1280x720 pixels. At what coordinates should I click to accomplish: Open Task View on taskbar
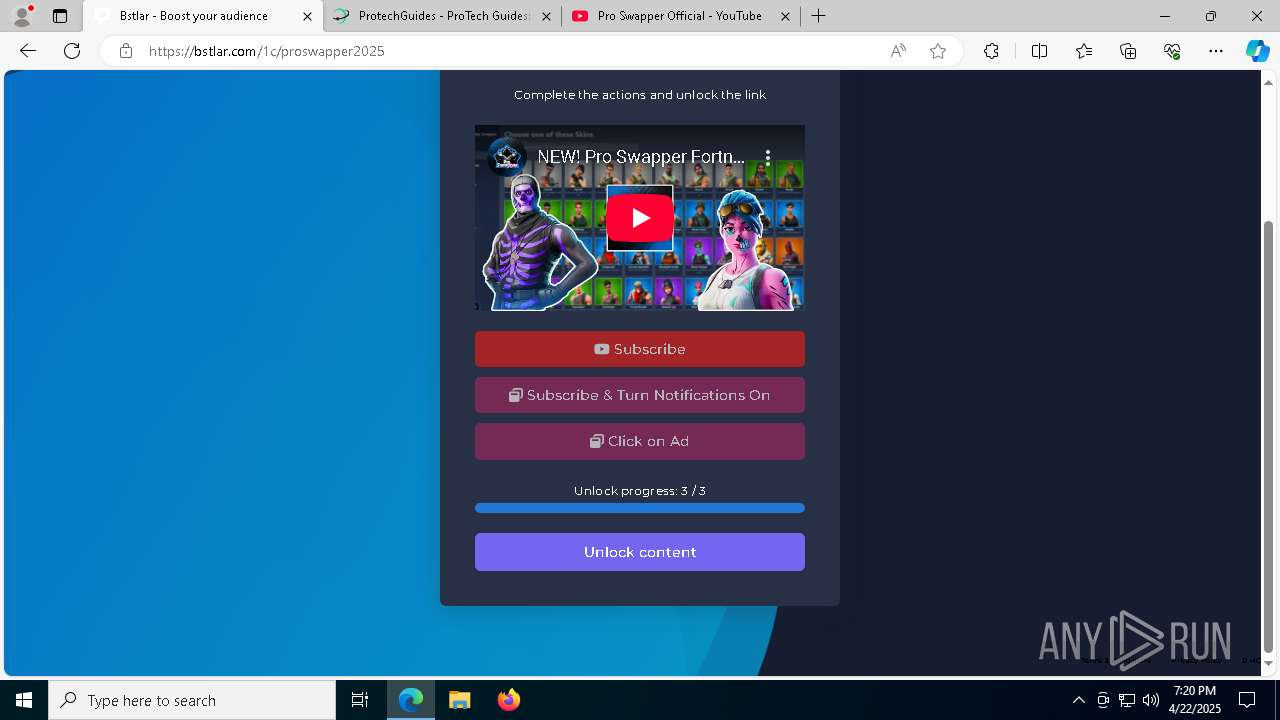click(x=360, y=700)
